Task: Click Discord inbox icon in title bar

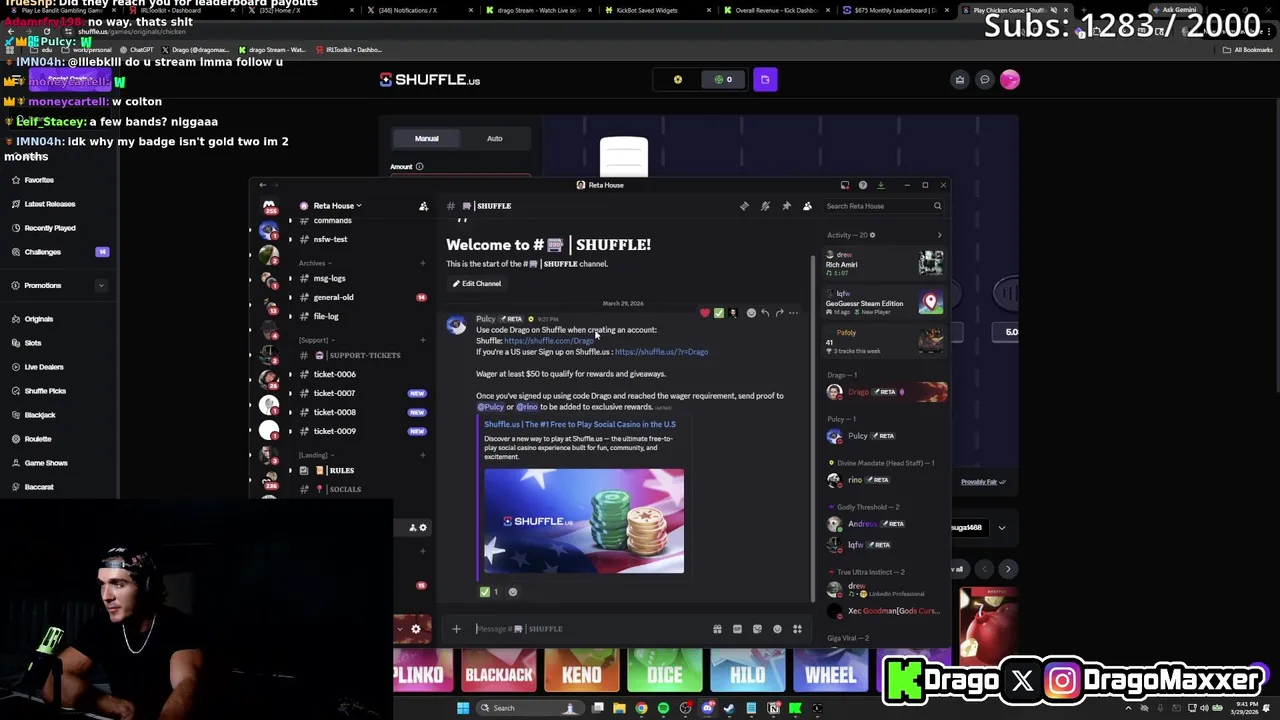Action: point(845,185)
